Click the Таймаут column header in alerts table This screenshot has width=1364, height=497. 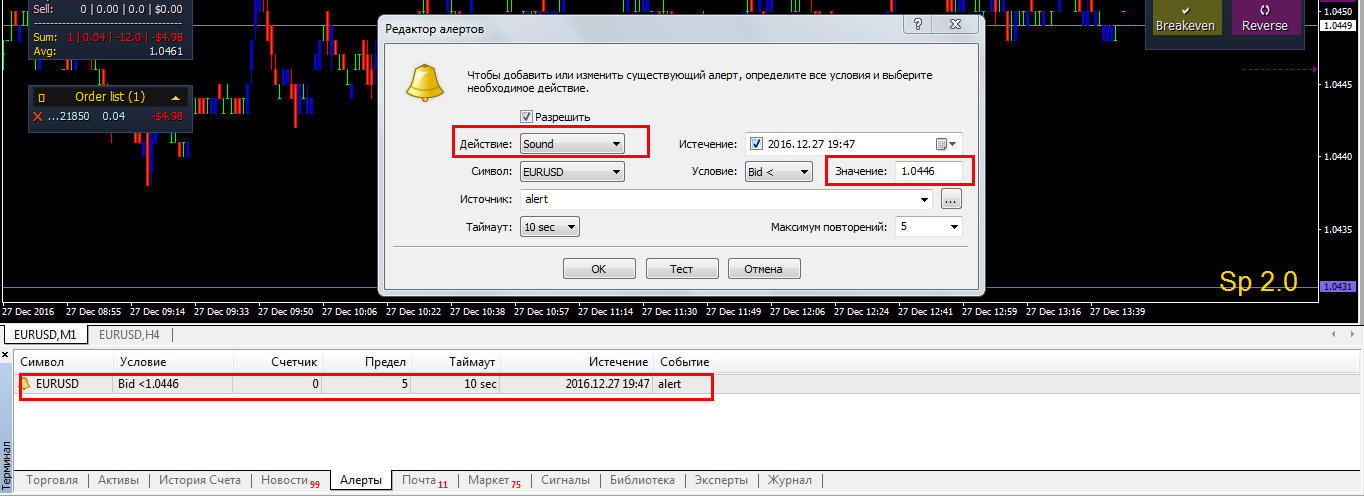455,361
